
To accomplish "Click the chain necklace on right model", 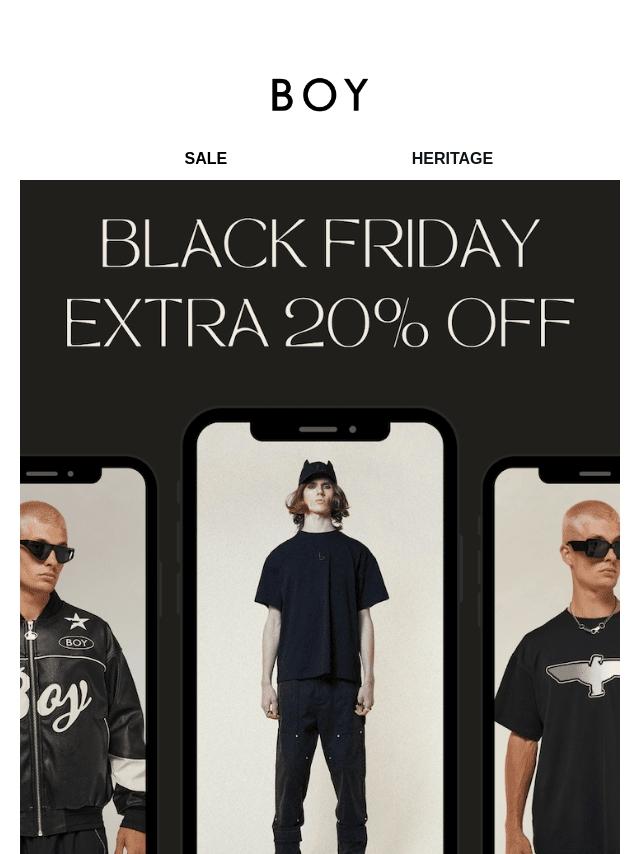I will (x=594, y=618).
